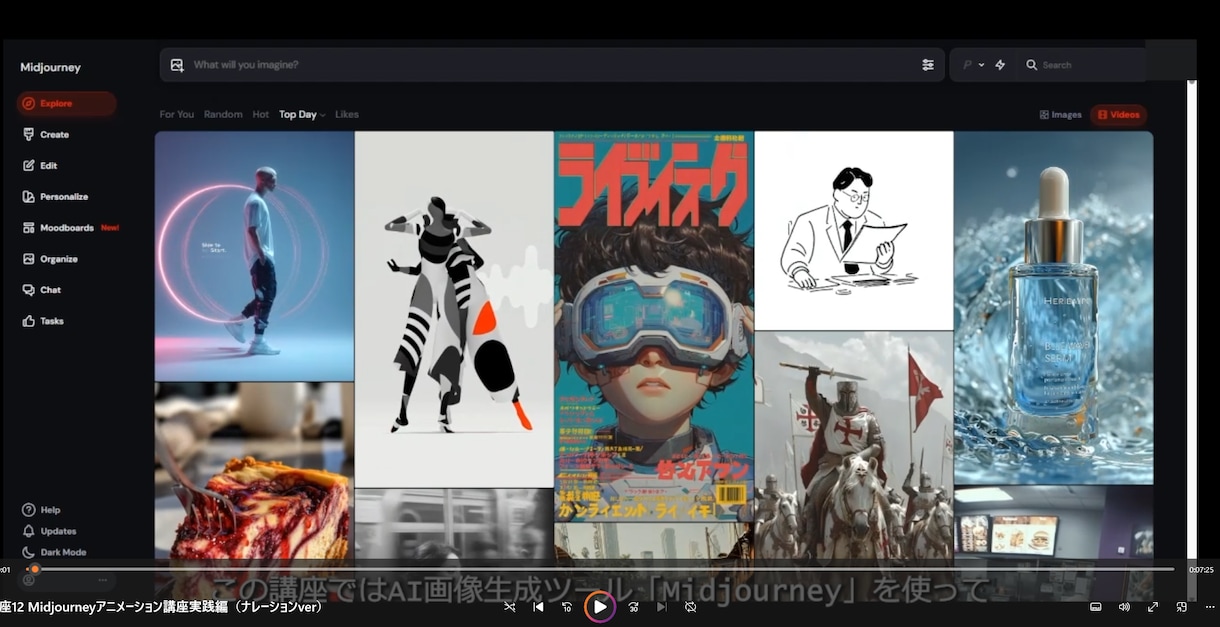Image resolution: width=1220 pixels, height=627 pixels.
Task: Open Help in the sidebar
Action: [x=41, y=509]
